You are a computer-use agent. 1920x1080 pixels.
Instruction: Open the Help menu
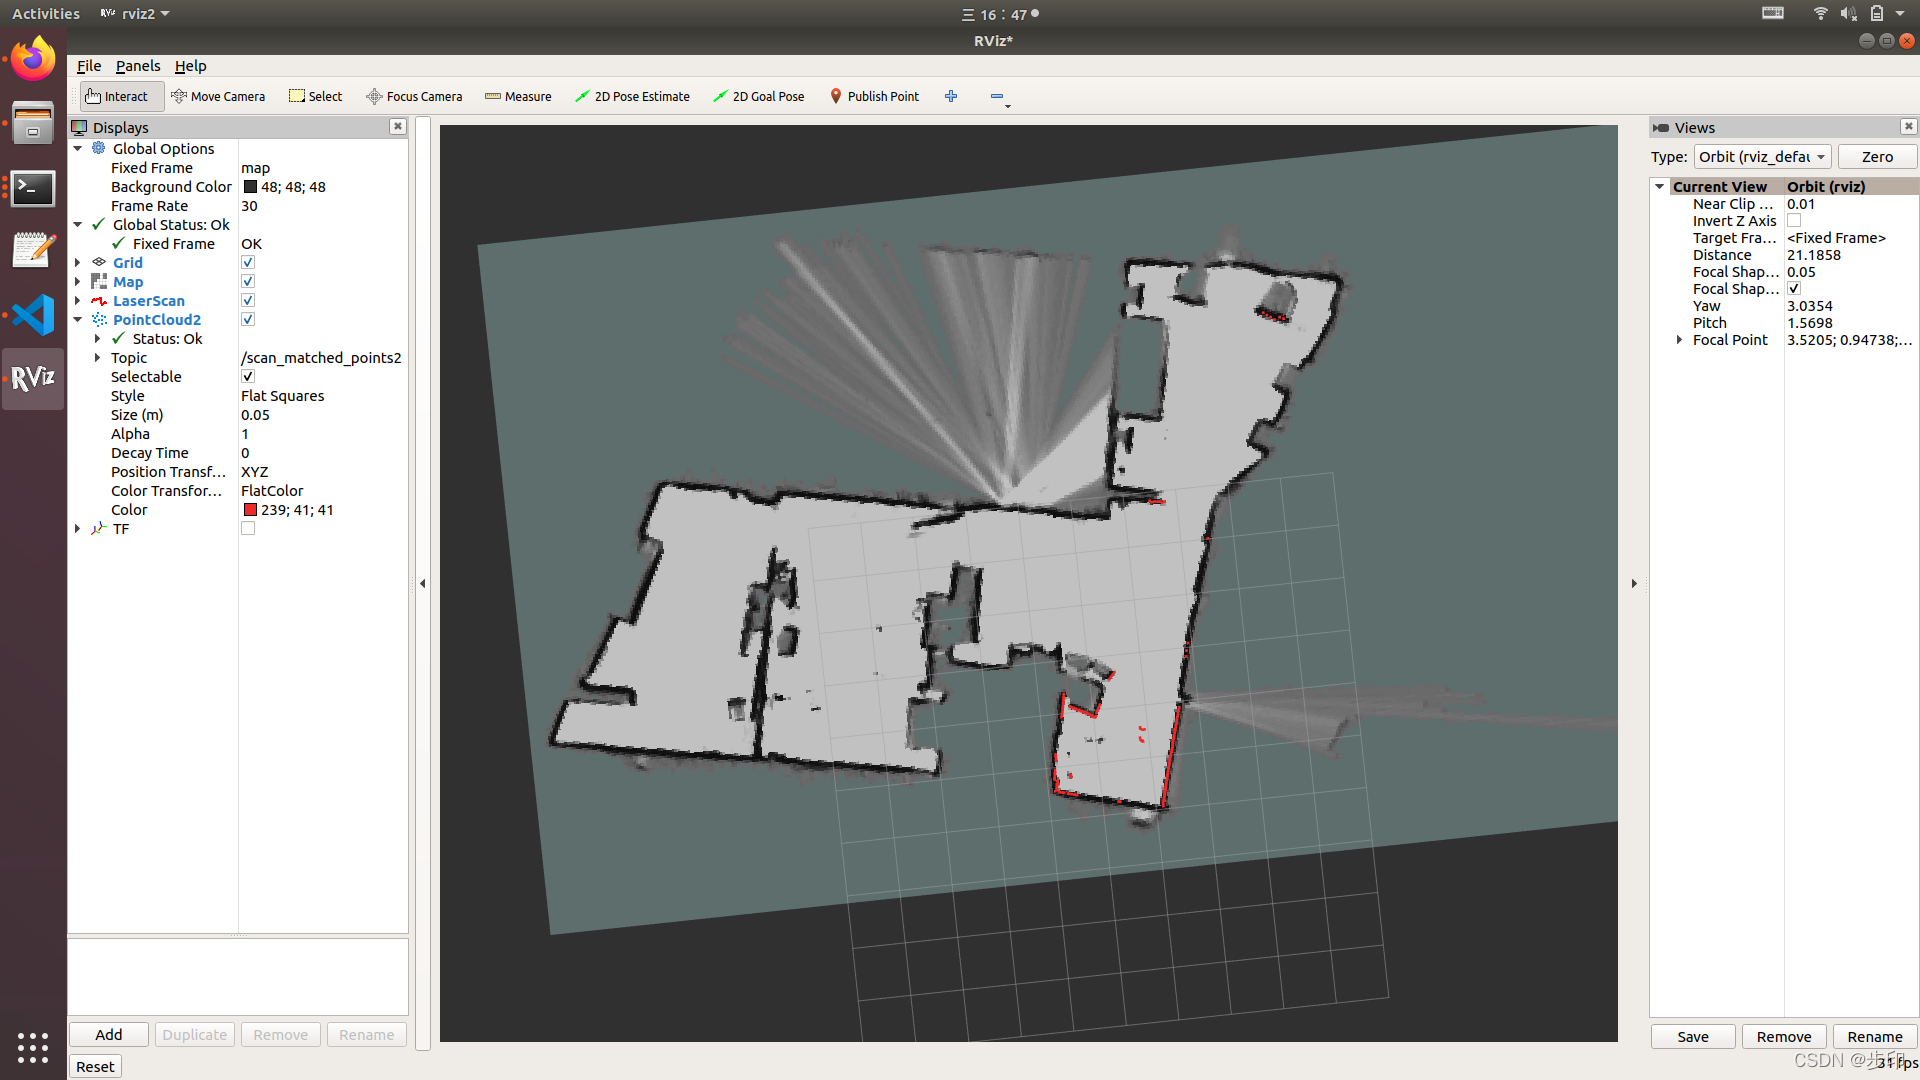(x=189, y=66)
